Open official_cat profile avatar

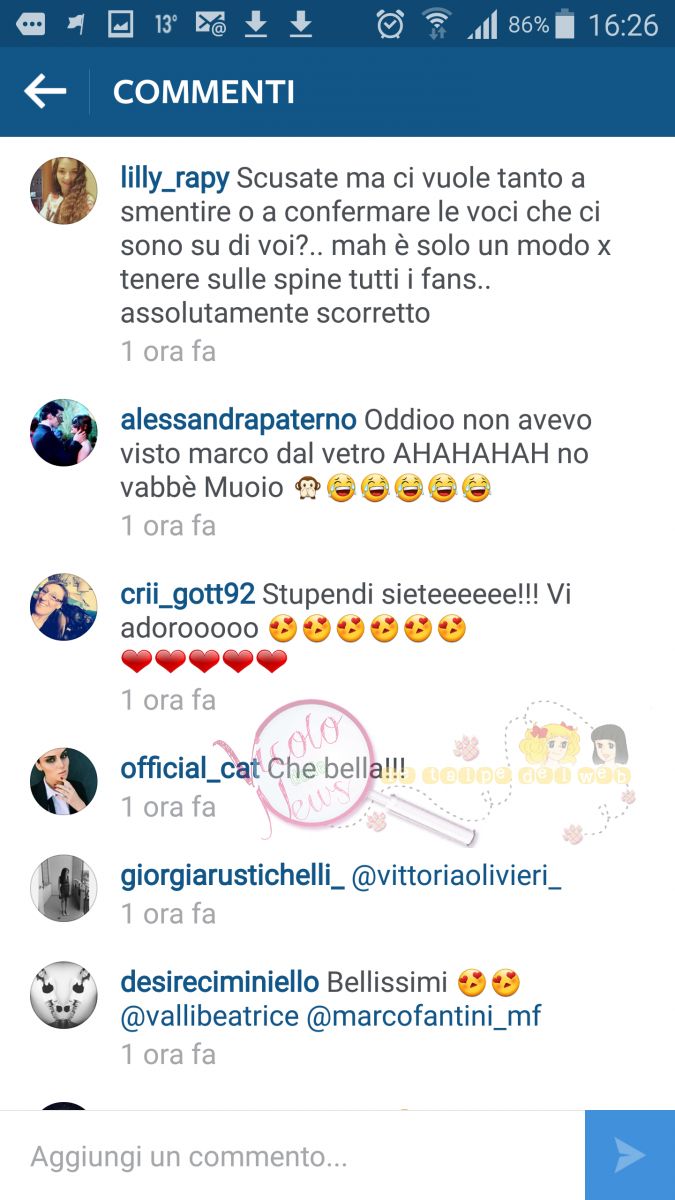[64, 781]
